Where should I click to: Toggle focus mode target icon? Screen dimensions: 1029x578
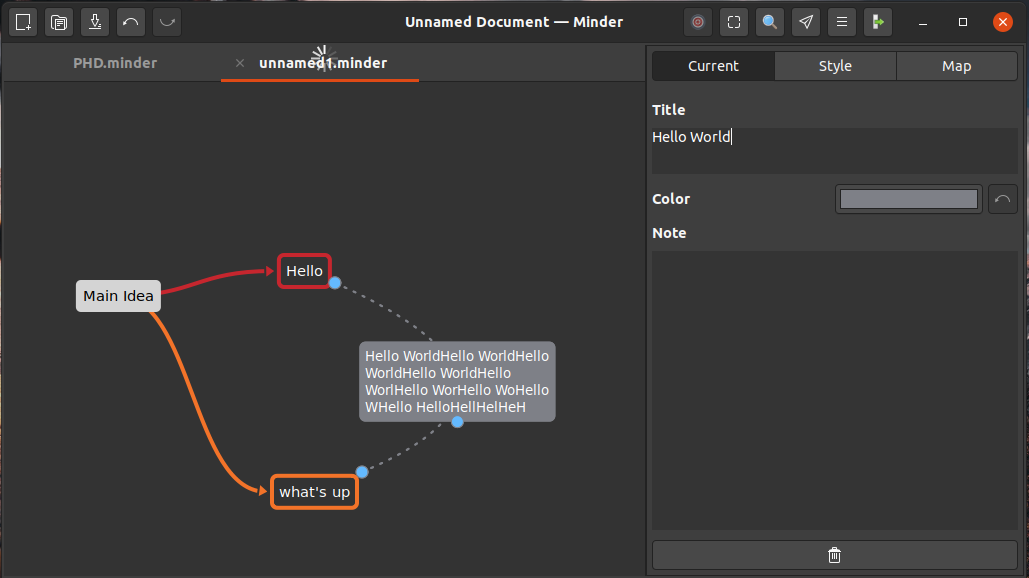698,22
